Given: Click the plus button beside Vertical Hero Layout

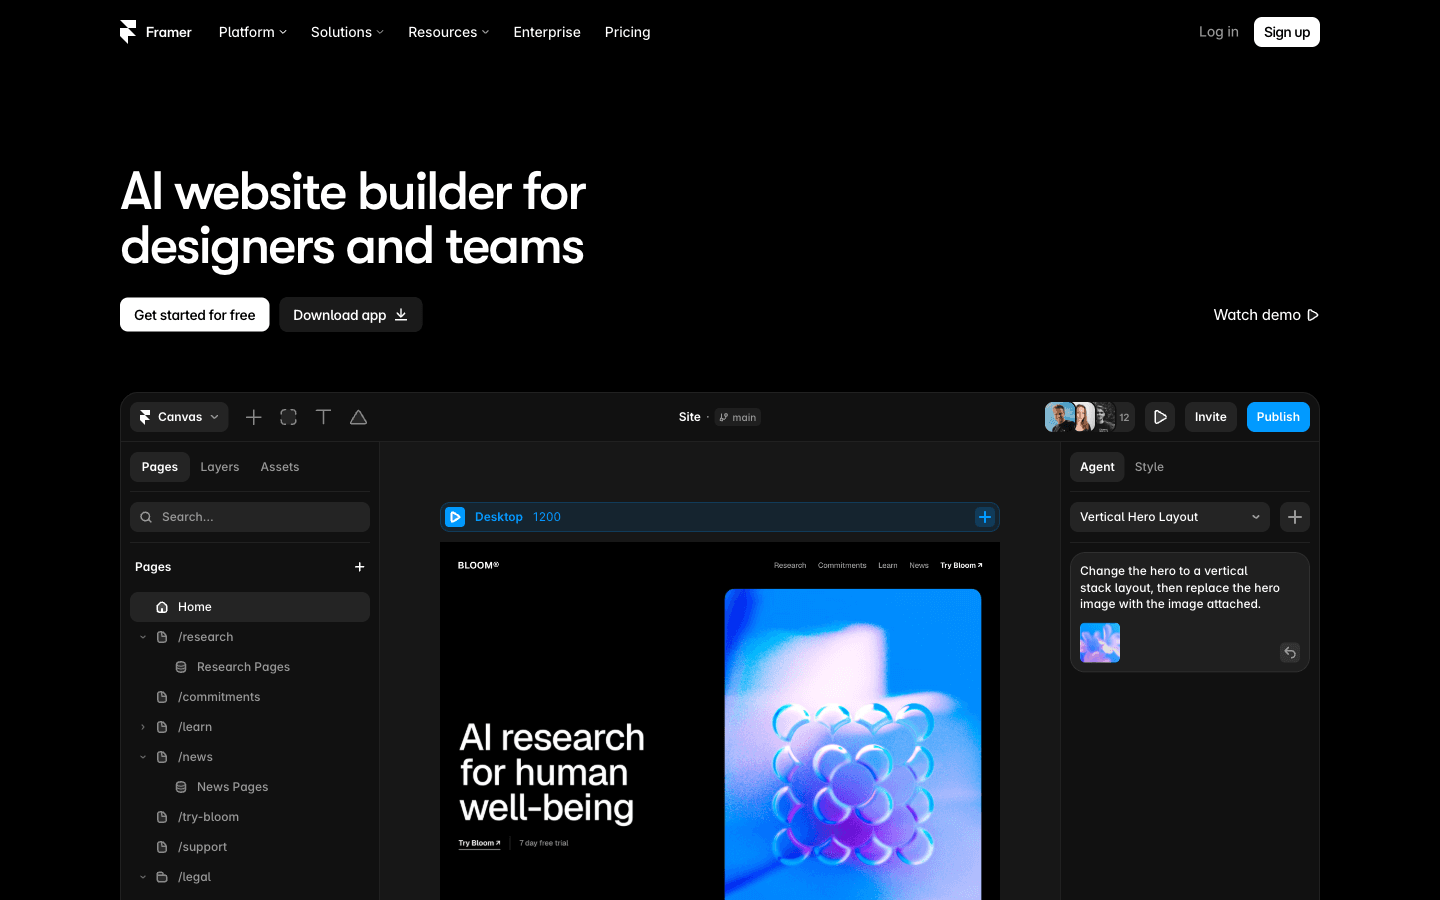Looking at the screenshot, I should [x=1295, y=517].
